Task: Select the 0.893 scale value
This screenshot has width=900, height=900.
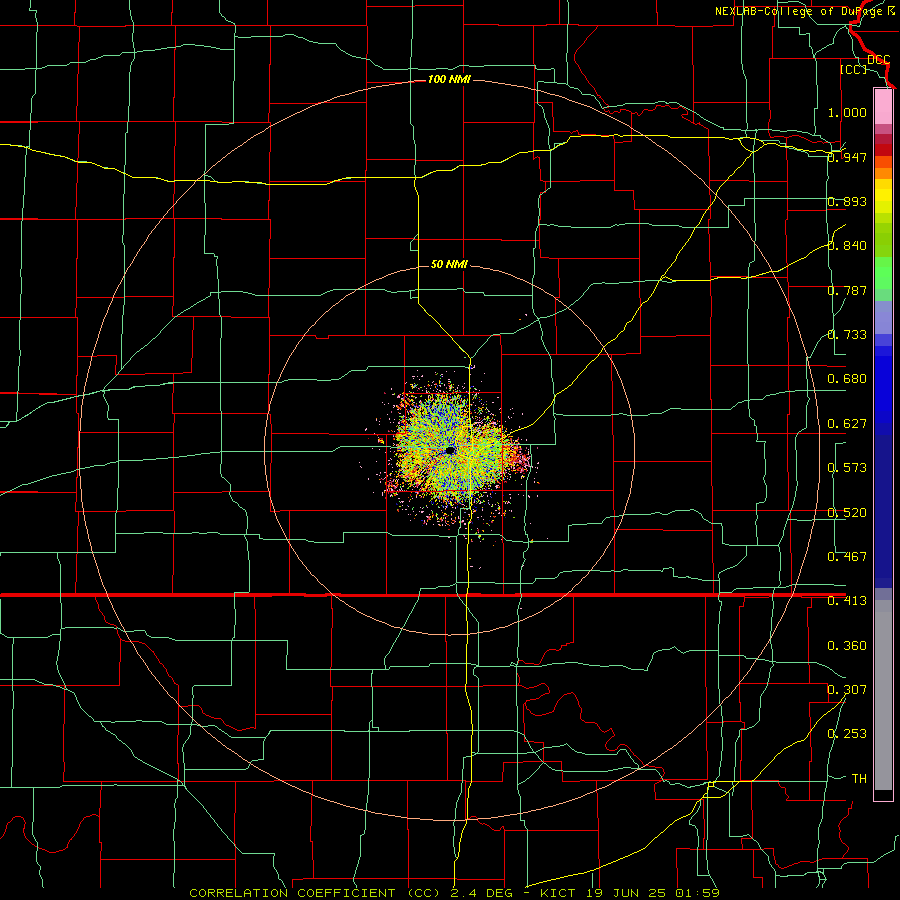Action: pyautogui.click(x=847, y=201)
